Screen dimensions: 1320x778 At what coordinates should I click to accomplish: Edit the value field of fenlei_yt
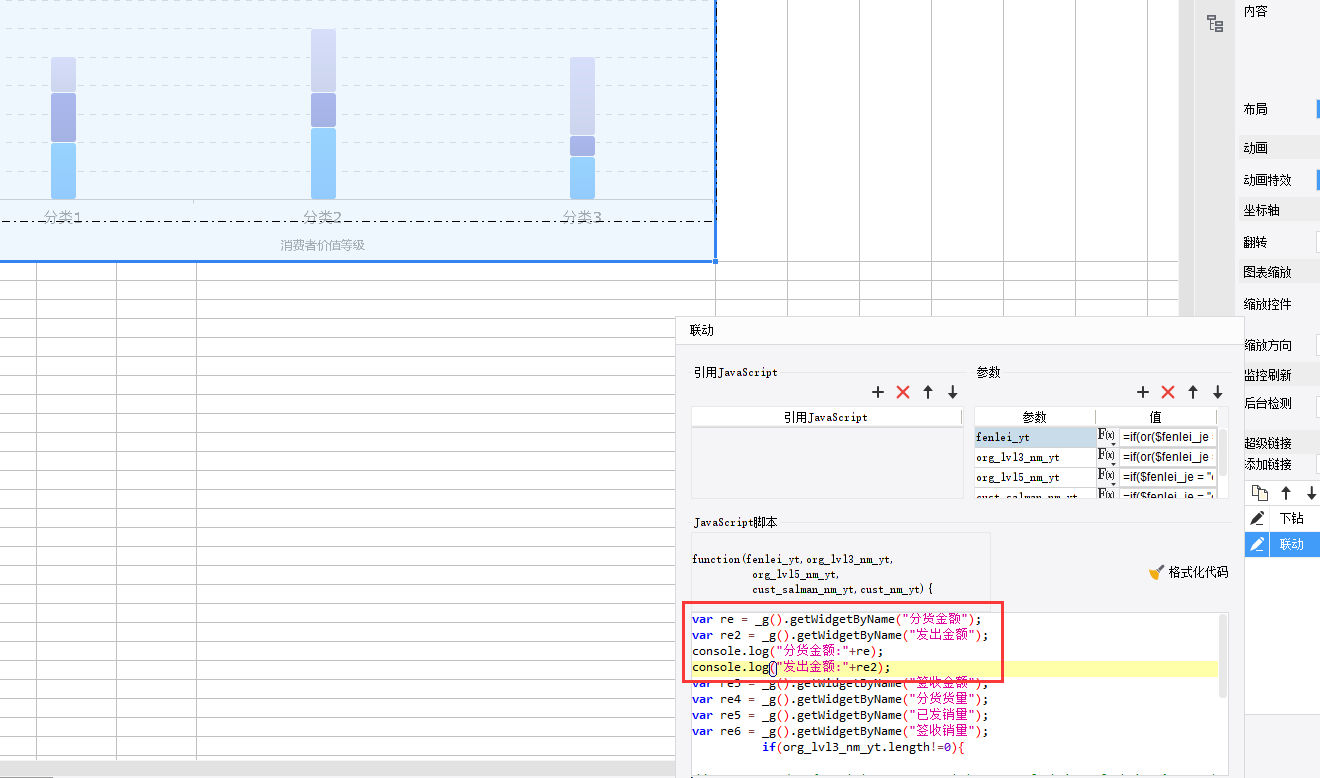1167,436
